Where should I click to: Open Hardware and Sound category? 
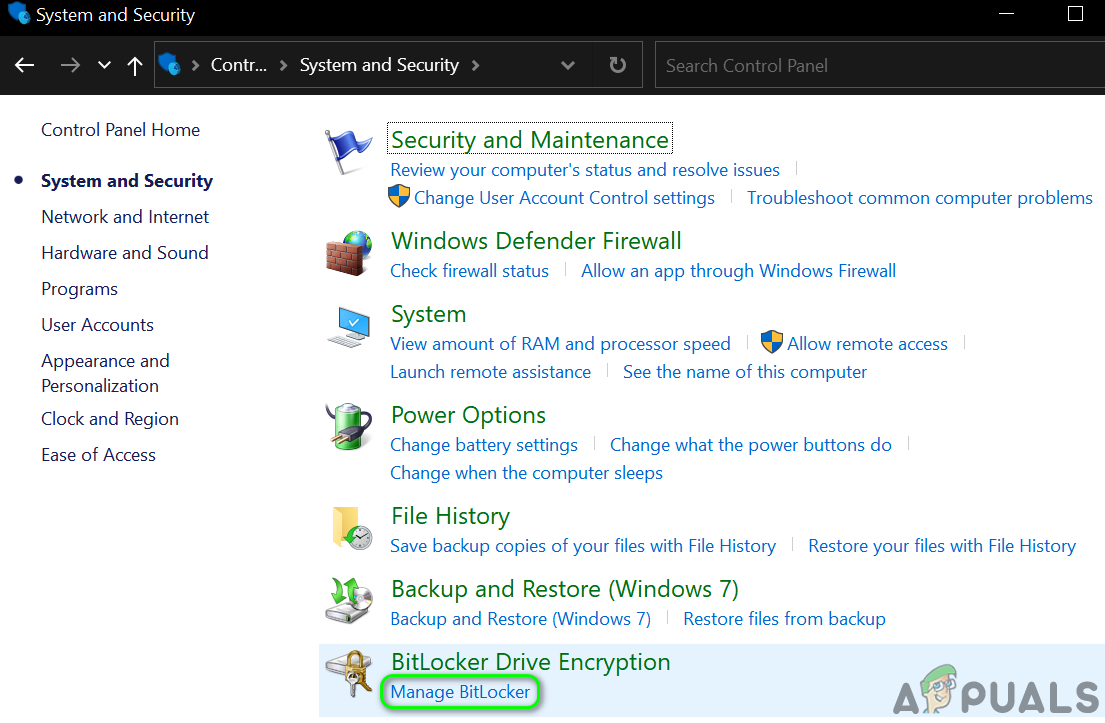tap(125, 253)
